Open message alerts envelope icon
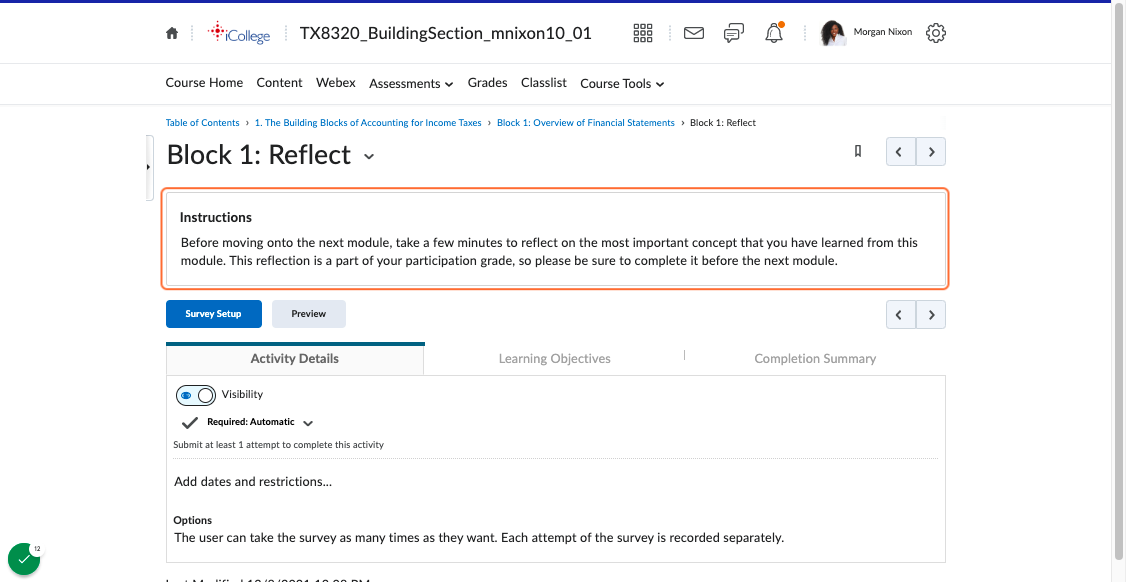The image size is (1126, 582). 694,33
